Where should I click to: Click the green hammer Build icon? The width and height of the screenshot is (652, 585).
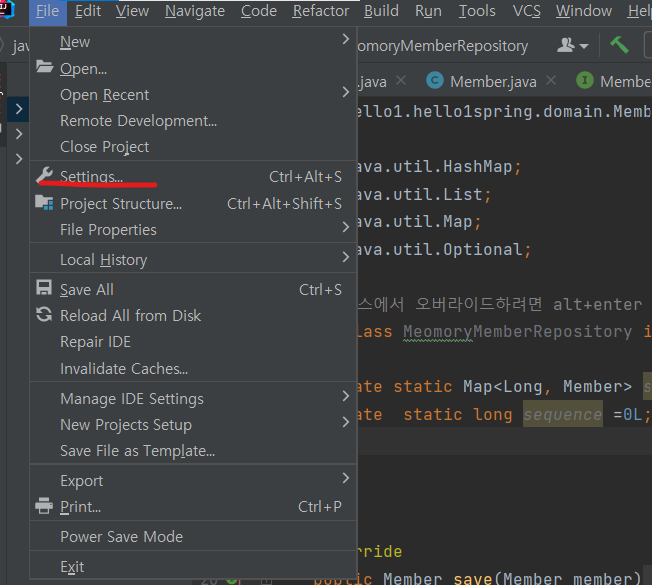[x=620, y=45]
